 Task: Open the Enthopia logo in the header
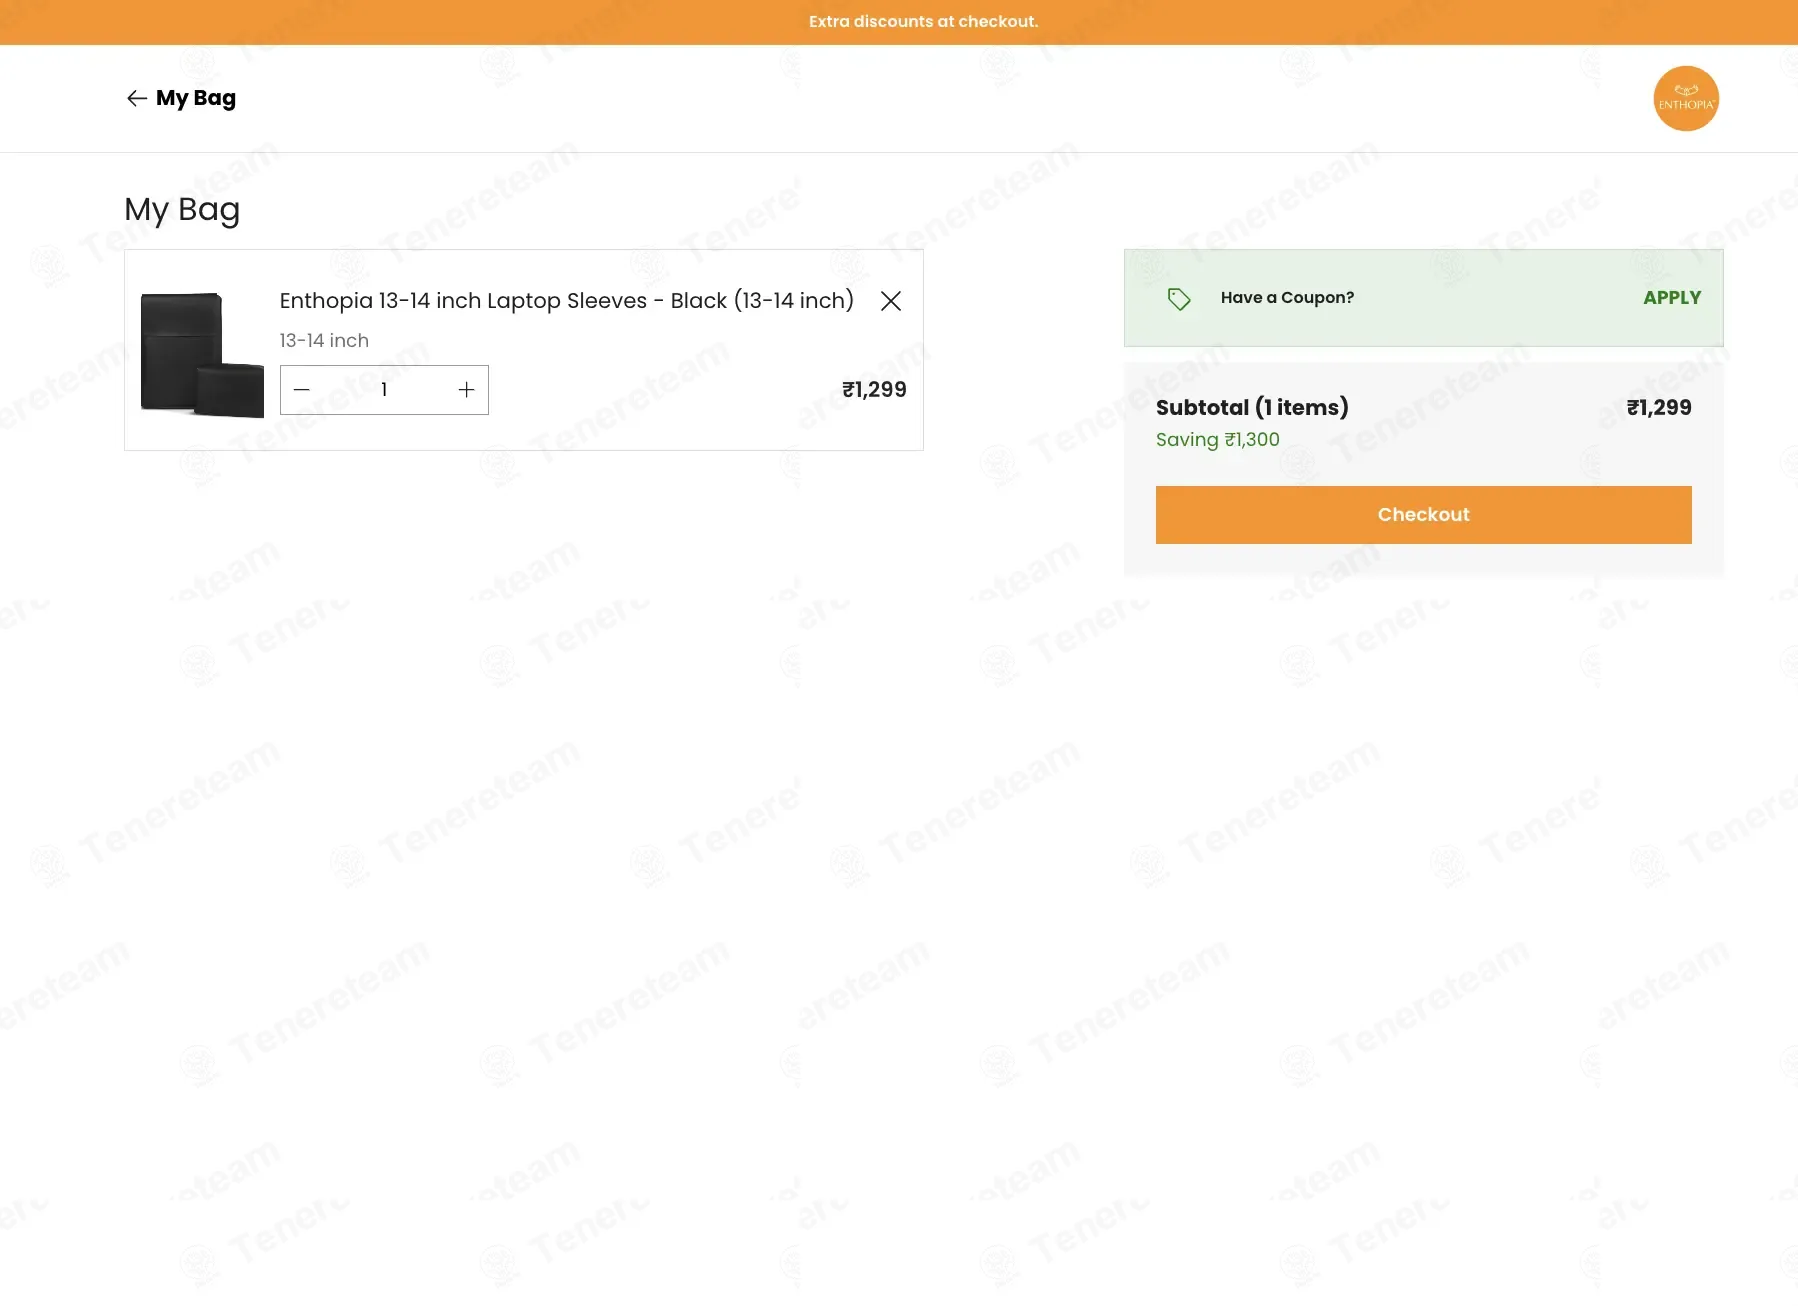pyautogui.click(x=1686, y=98)
